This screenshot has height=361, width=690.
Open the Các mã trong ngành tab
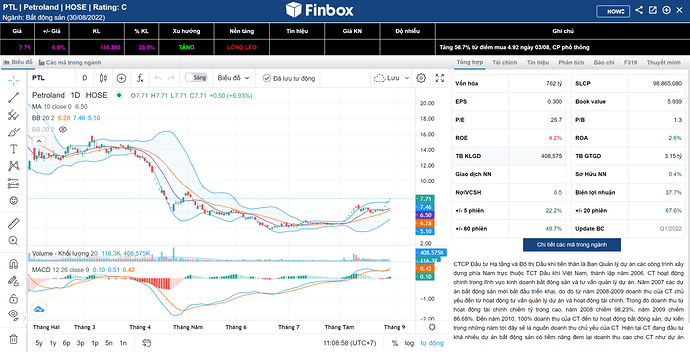tap(70, 63)
